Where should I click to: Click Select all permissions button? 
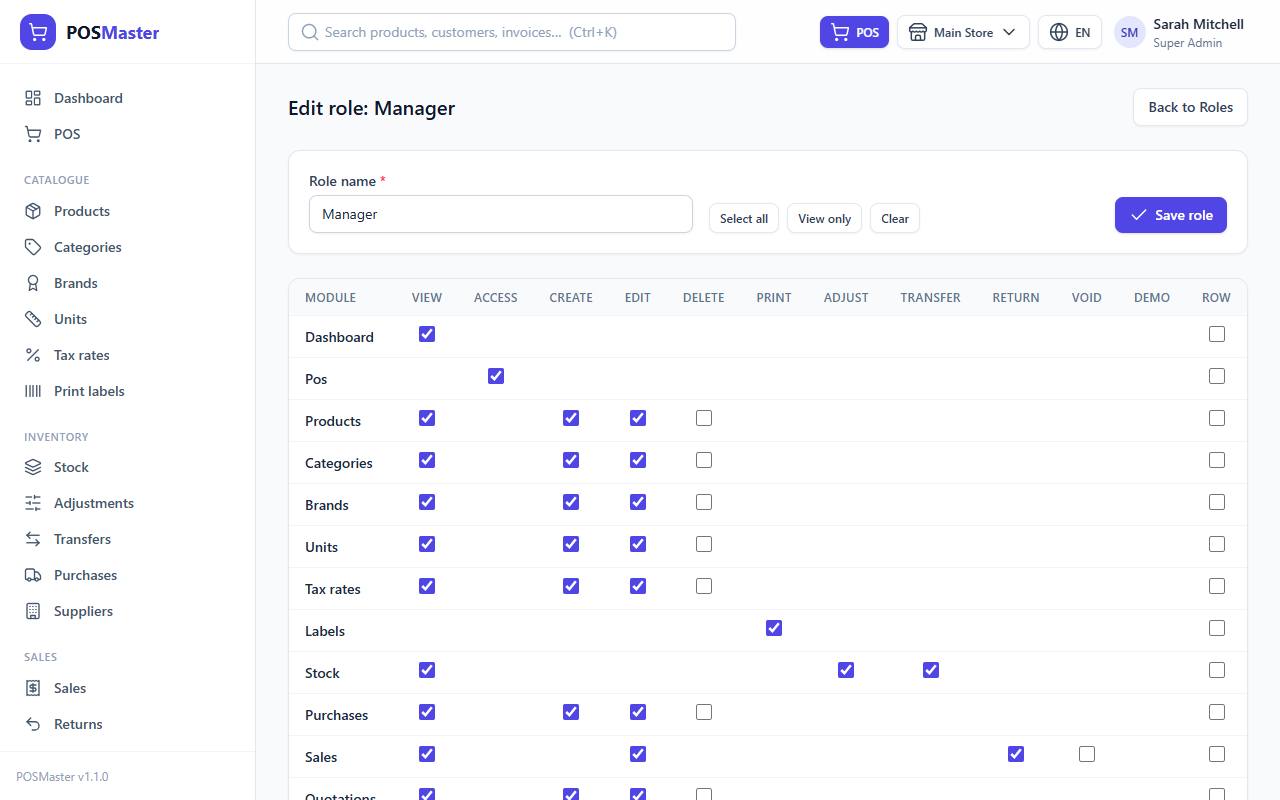click(744, 219)
